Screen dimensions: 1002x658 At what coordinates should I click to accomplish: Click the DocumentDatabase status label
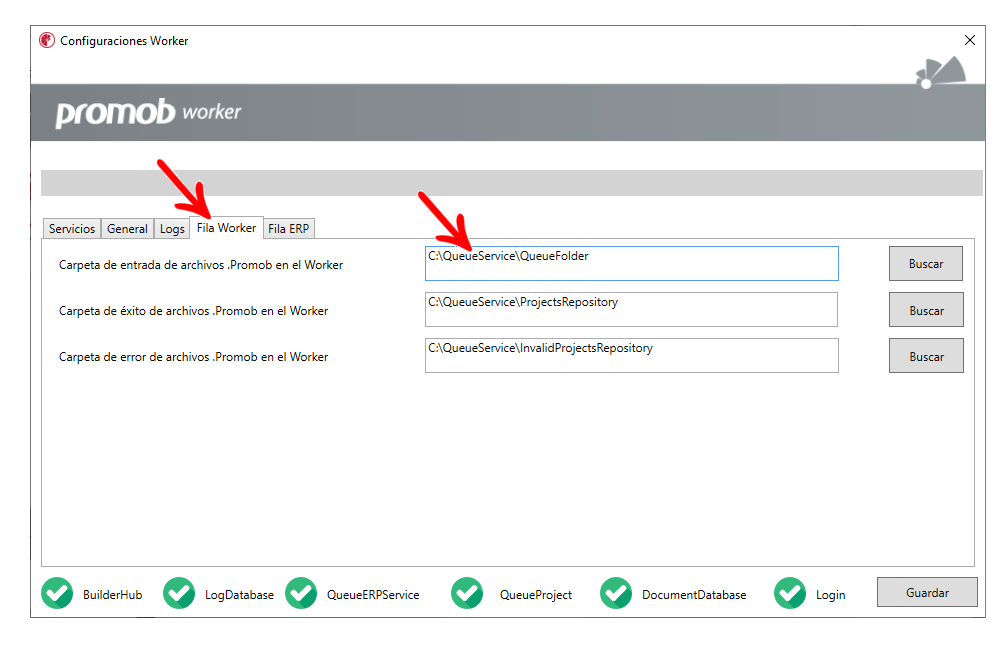tap(694, 595)
